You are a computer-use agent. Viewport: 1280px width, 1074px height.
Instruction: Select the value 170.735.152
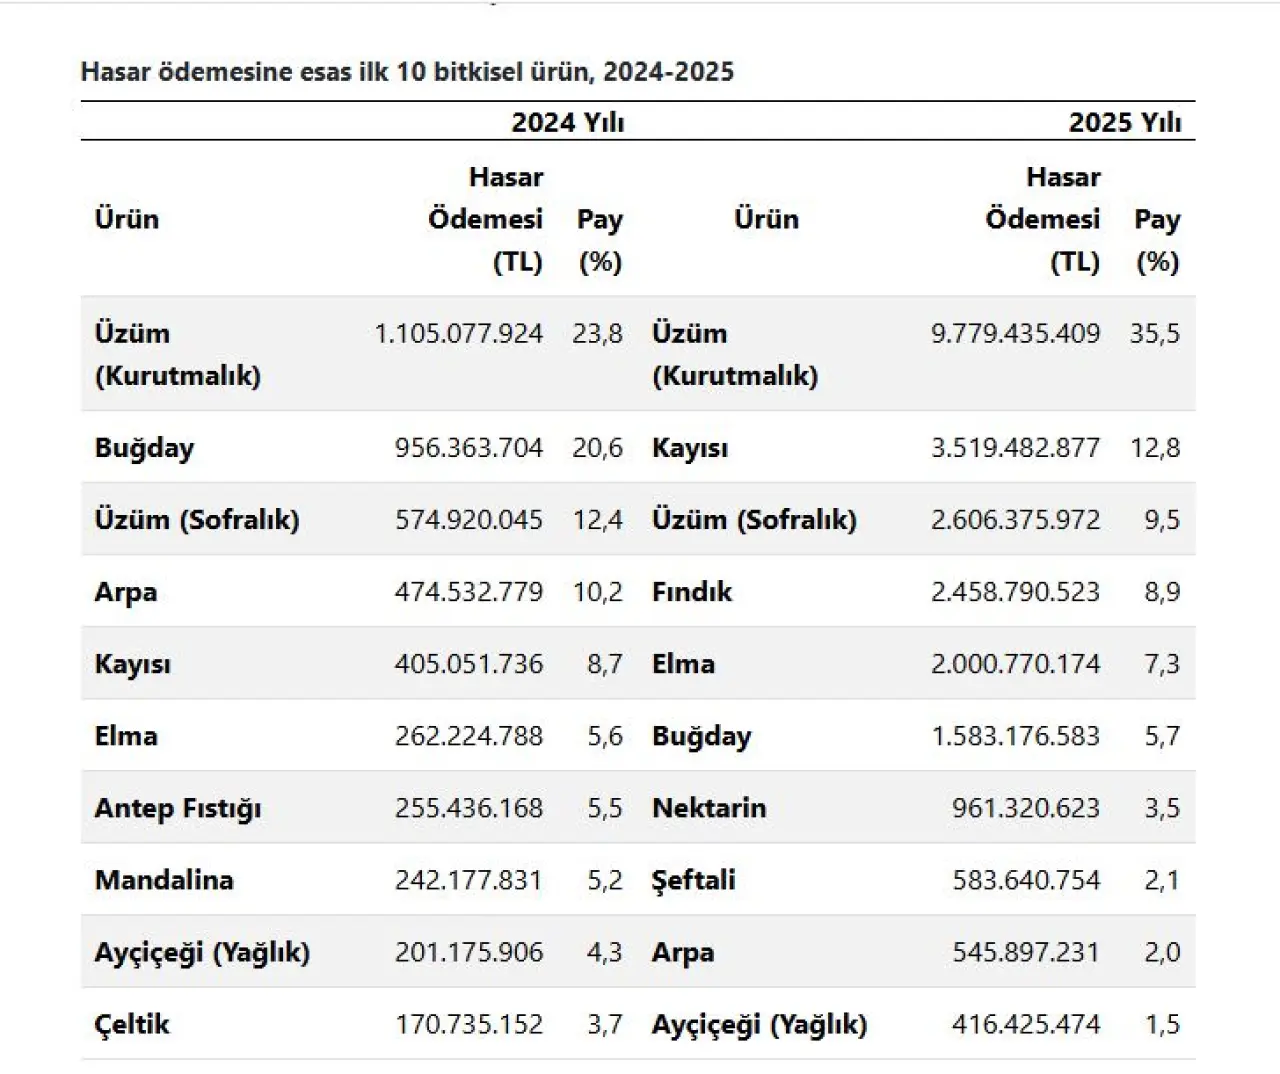[x=468, y=1024]
